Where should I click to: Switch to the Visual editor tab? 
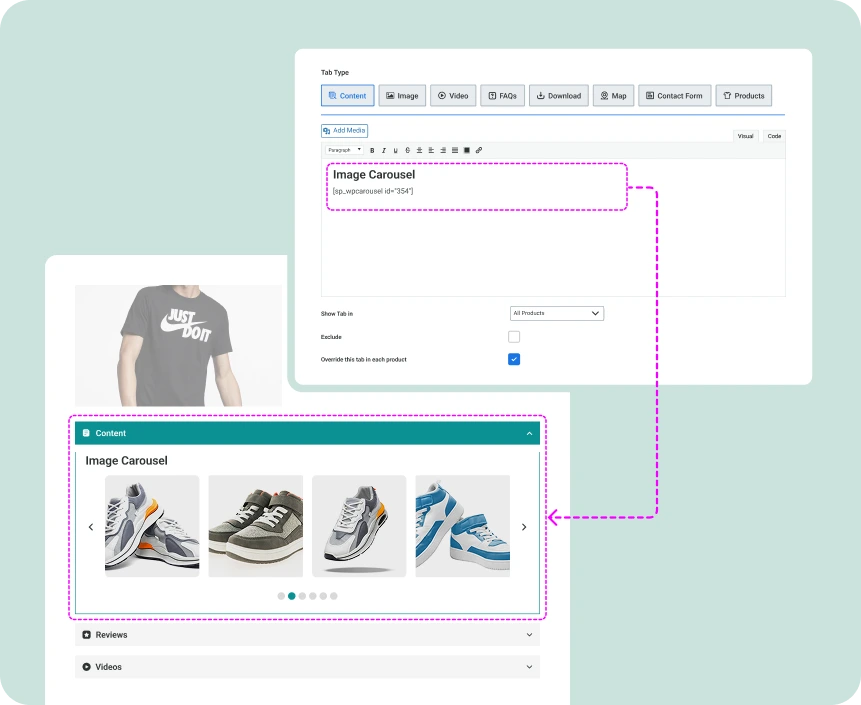coord(745,136)
